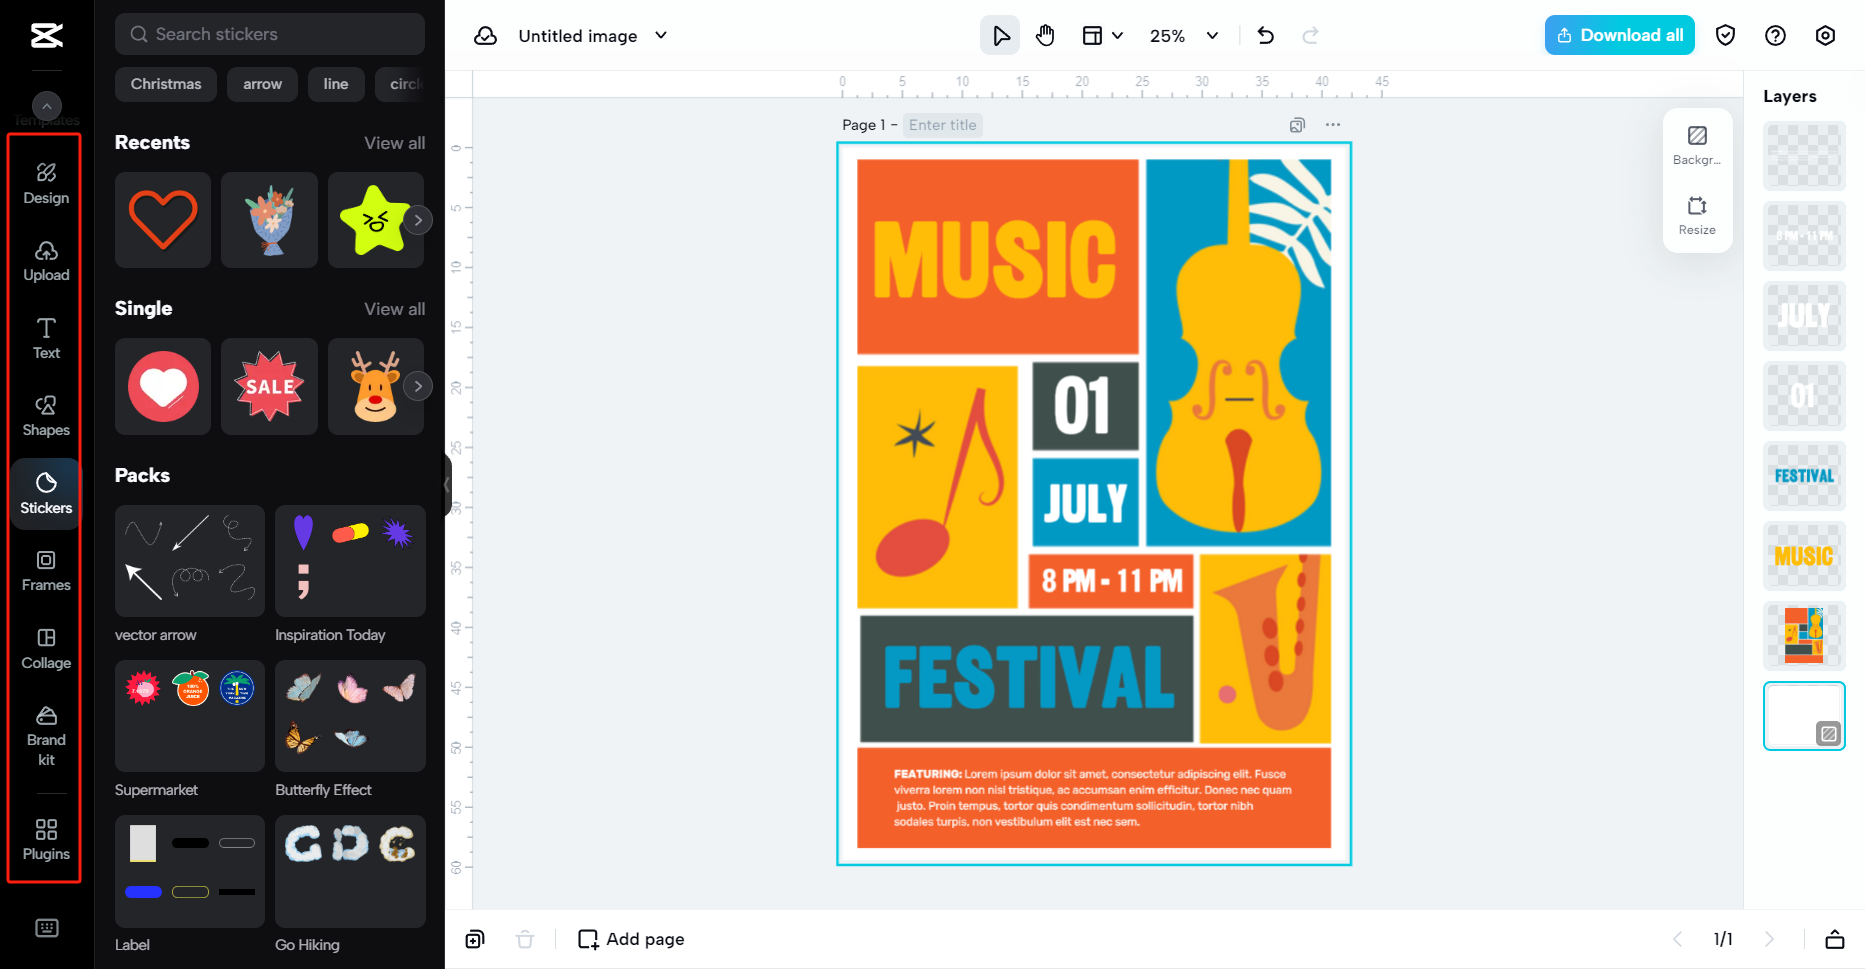Click the duplicate page icon at bottom
Image resolution: width=1865 pixels, height=969 pixels.
click(475, 939)
